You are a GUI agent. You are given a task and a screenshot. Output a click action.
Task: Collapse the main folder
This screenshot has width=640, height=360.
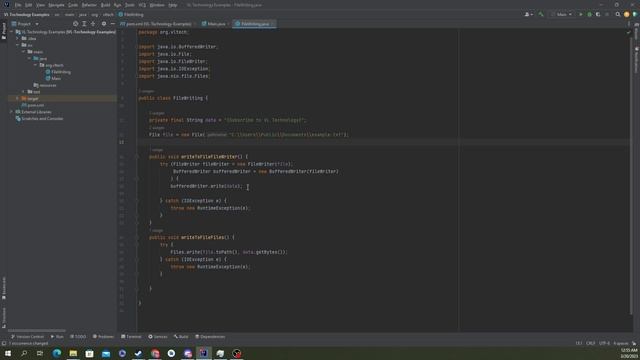coord(23,52)
